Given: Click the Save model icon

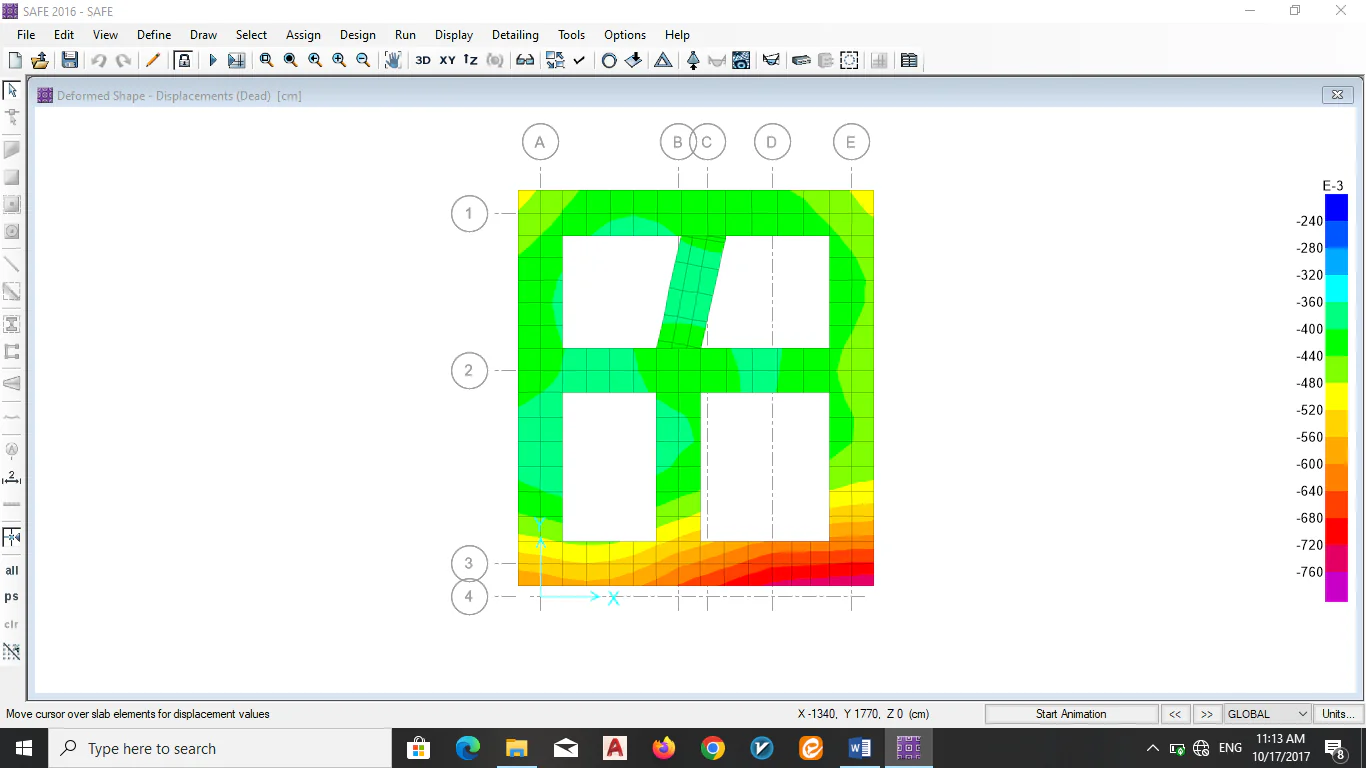Looking at the screenshot, I should point(69,60).
